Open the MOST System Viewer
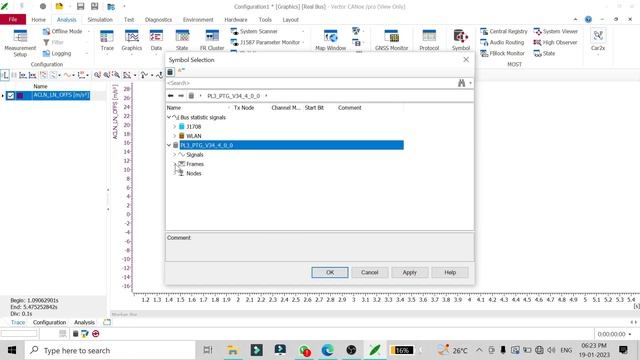The width and height of the screenshot is (640, 360). point(556,31)
